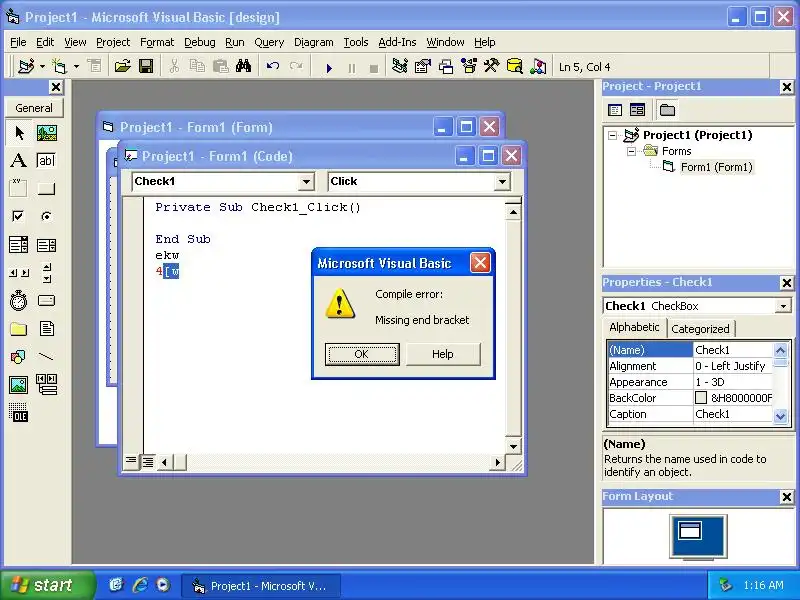Open Data View Window from toolbar
Screen dimensions: 800x600
(514, 66)
